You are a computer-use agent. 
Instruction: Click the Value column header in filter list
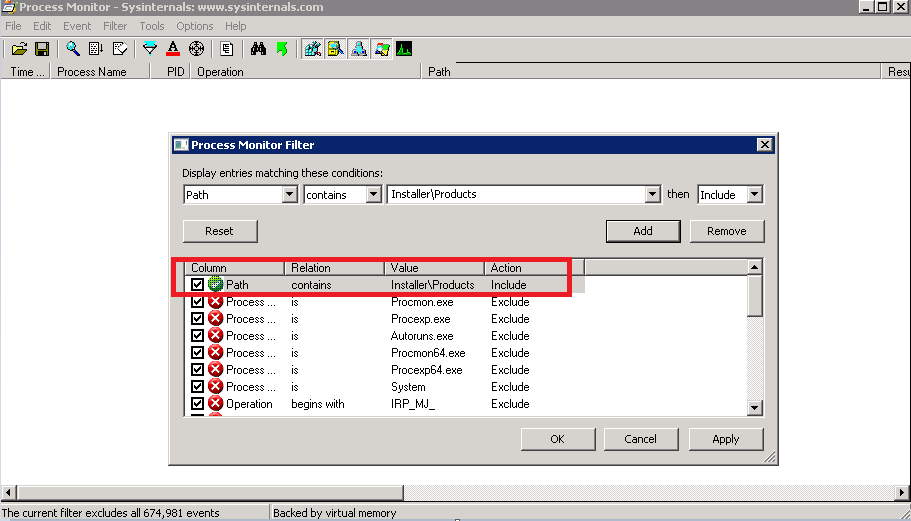(435, 268)
